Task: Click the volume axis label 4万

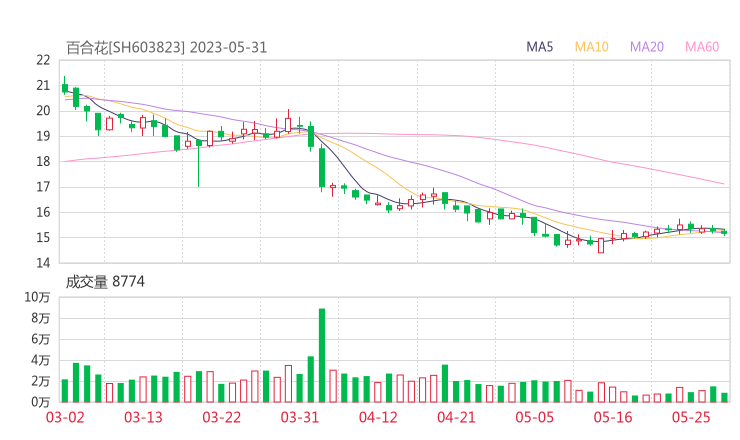Action: click(x=40, y=360)
